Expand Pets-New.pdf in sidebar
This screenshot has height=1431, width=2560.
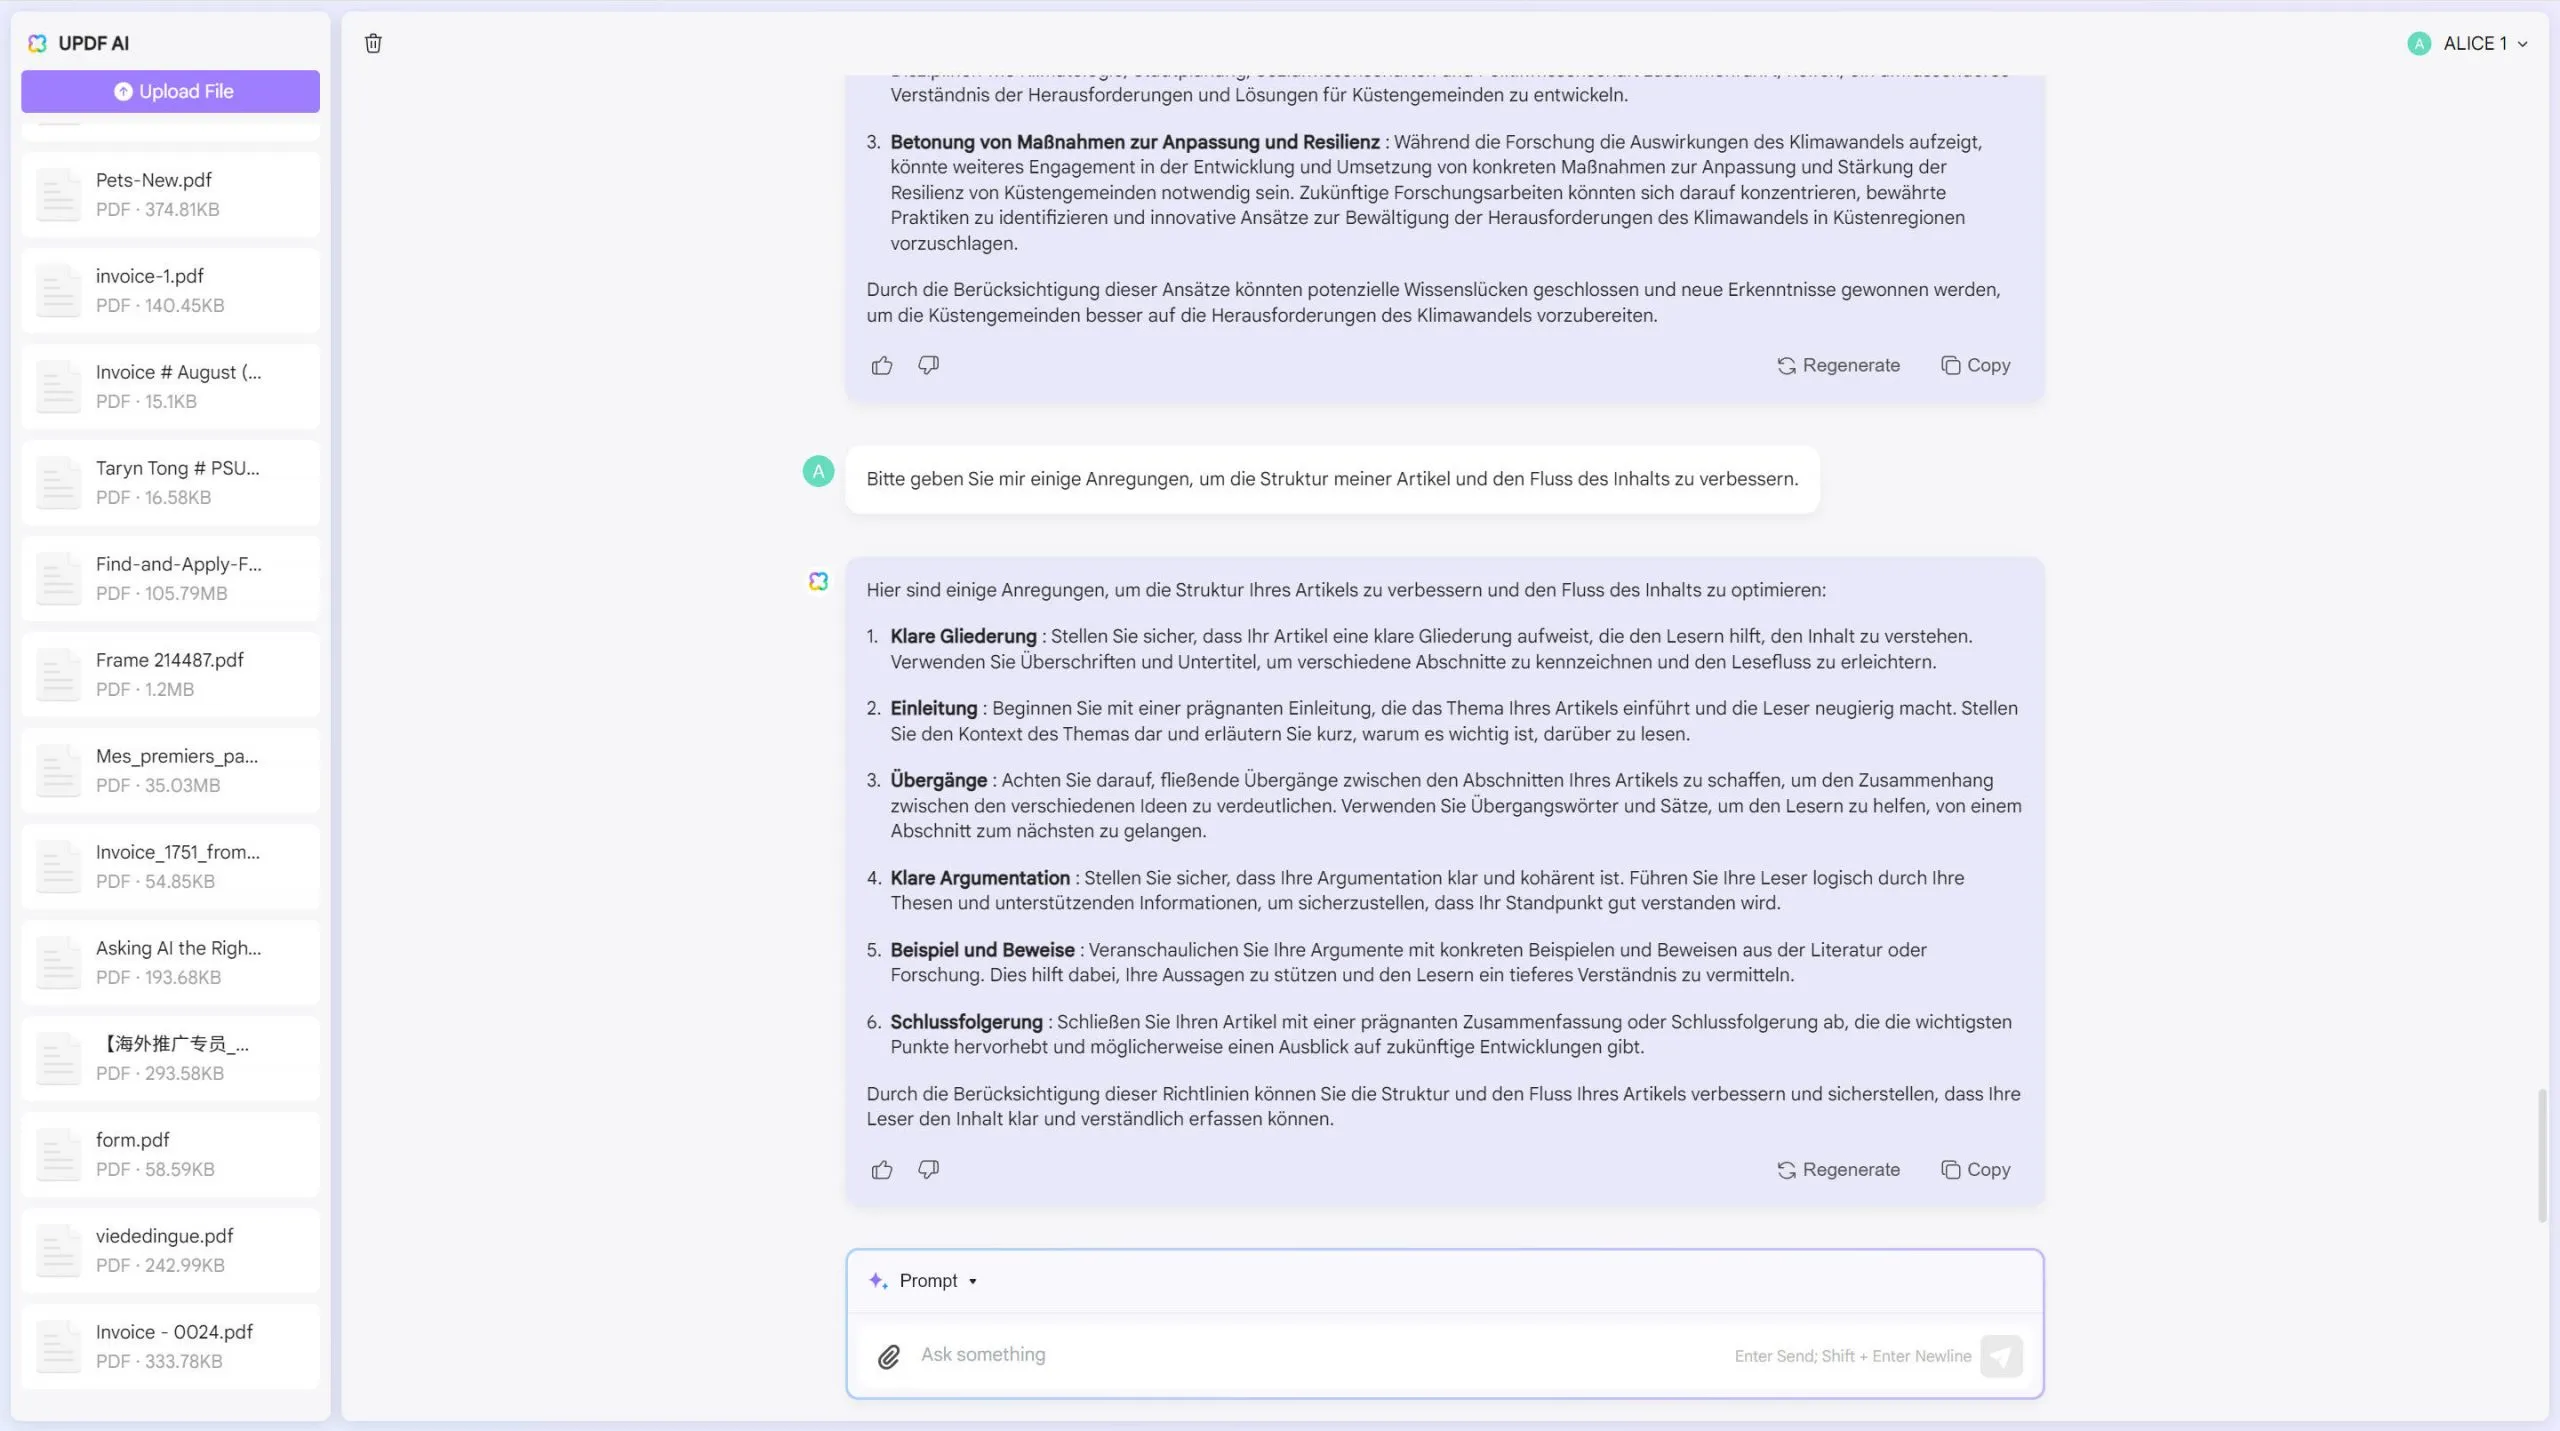(171, 193)
